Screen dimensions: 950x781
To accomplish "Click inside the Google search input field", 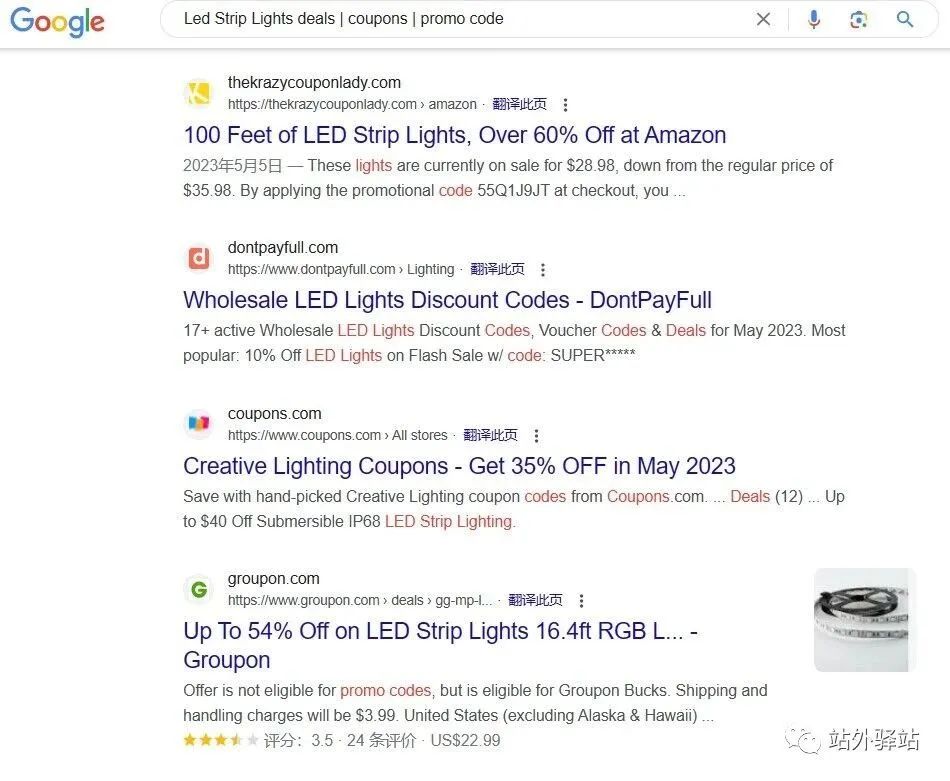I will 450,19.
